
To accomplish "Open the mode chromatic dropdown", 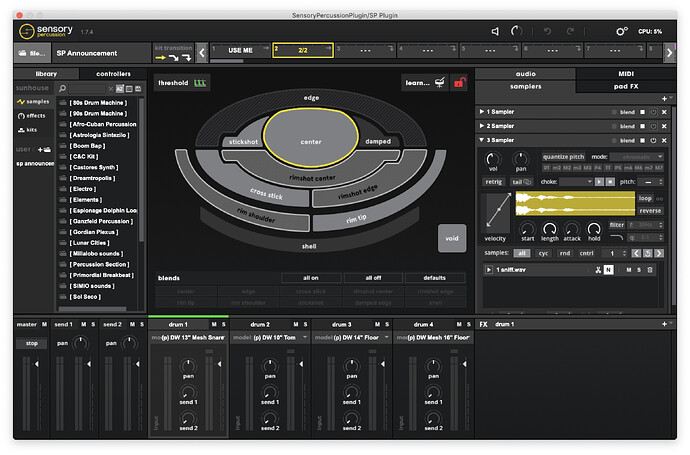I will pyautogui.click(x=637, y=157).
